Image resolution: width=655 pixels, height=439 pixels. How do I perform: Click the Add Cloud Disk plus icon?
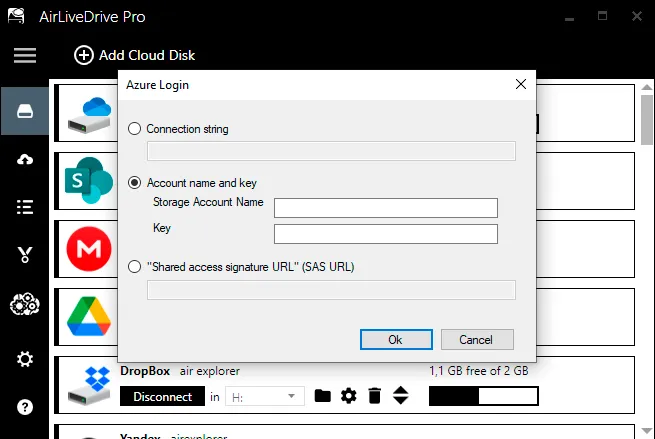84,55
